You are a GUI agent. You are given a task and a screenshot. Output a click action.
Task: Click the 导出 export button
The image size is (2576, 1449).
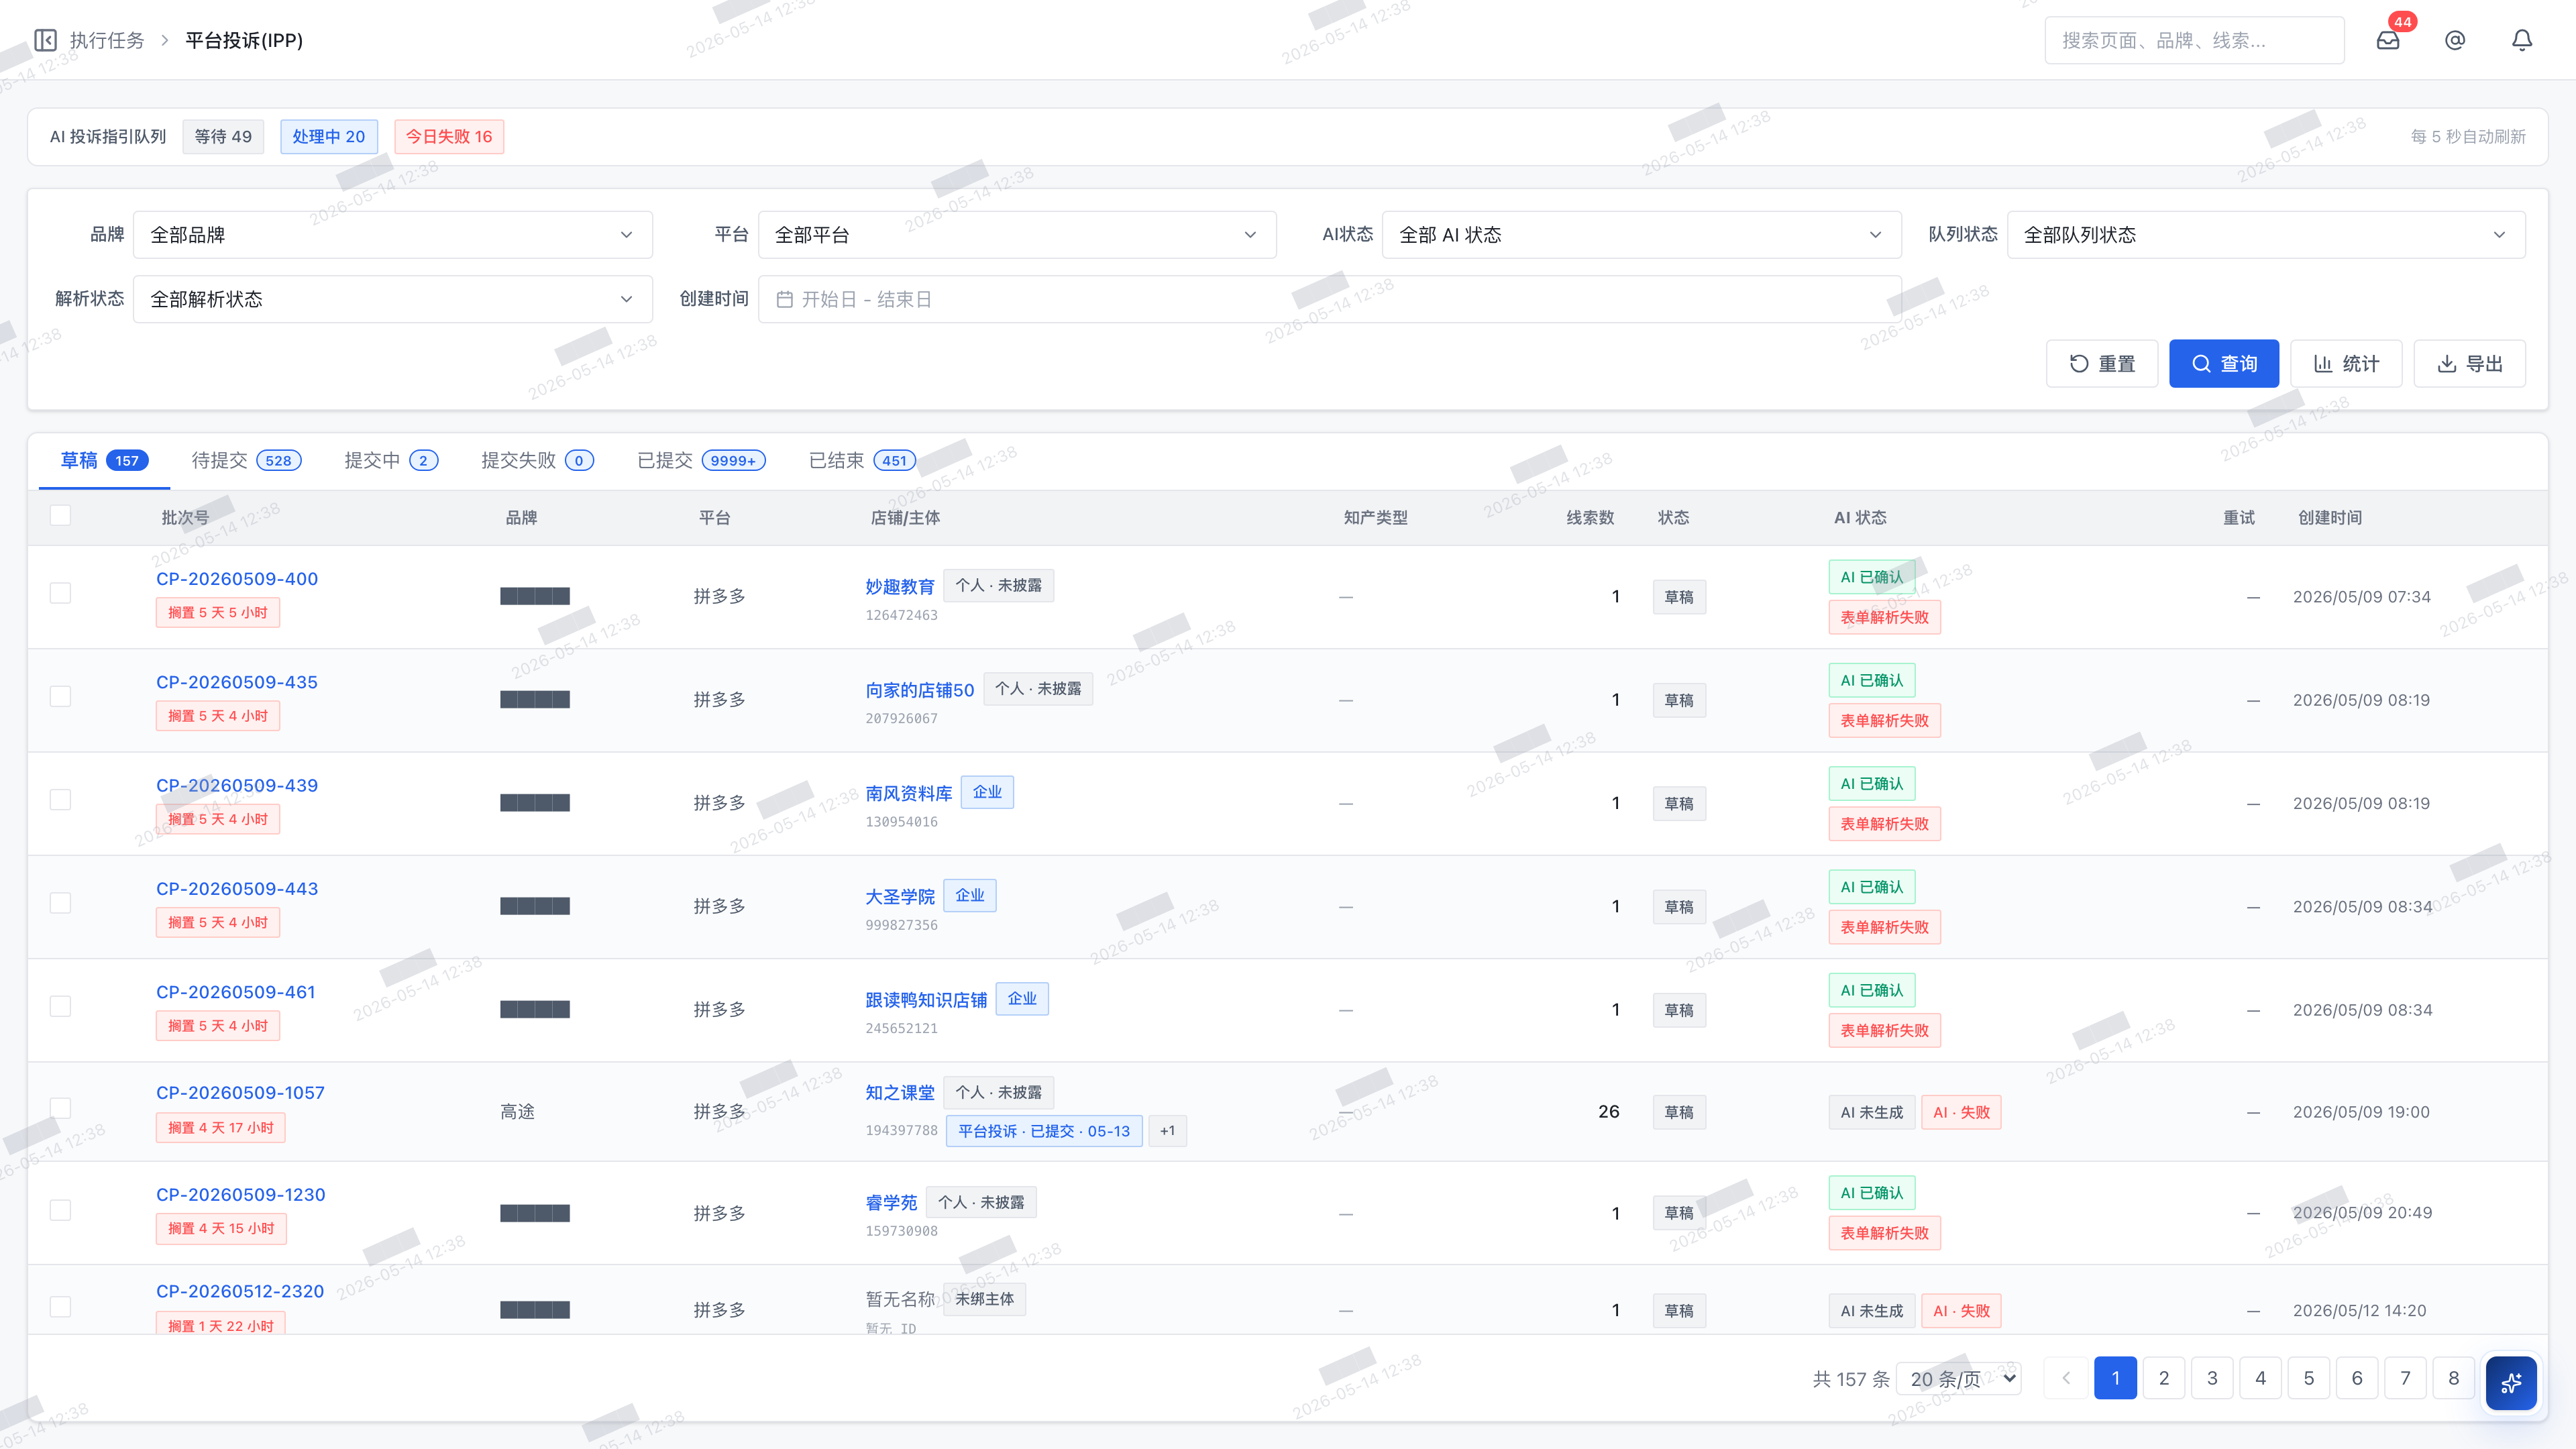(x=2470, y=364)
